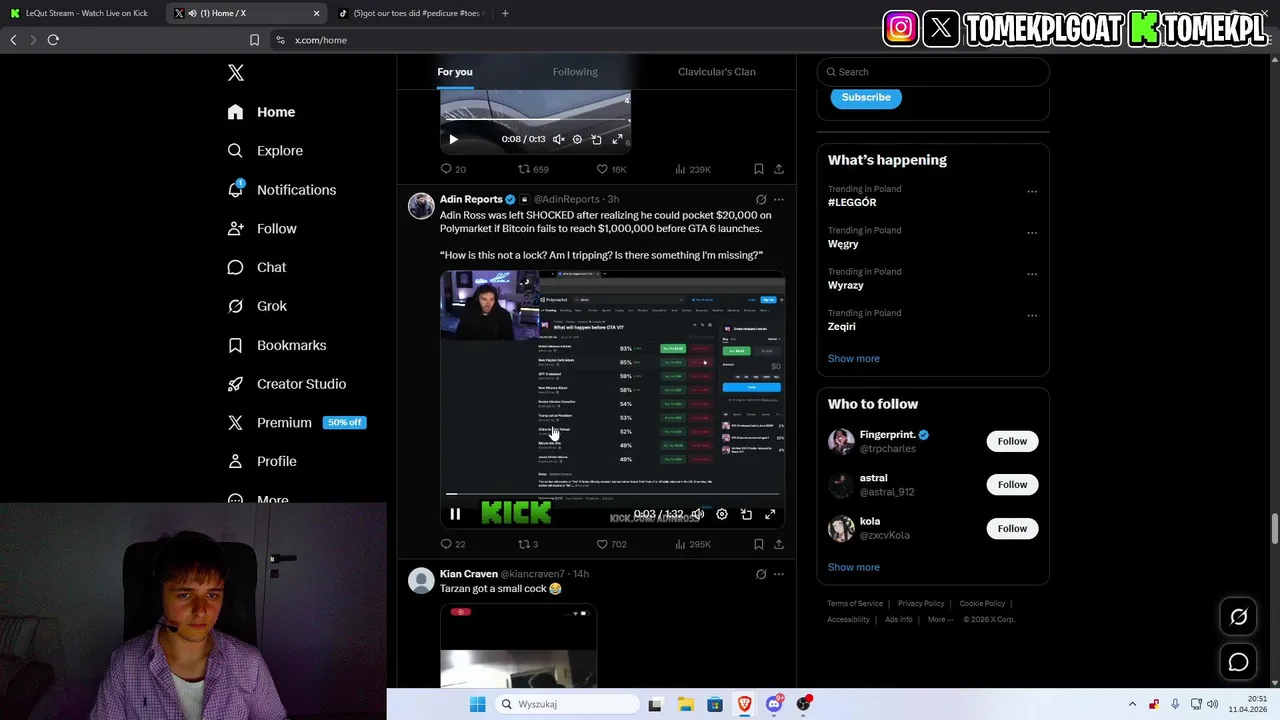
Task: Open Privacy Policy footer link
Action: 921,604
